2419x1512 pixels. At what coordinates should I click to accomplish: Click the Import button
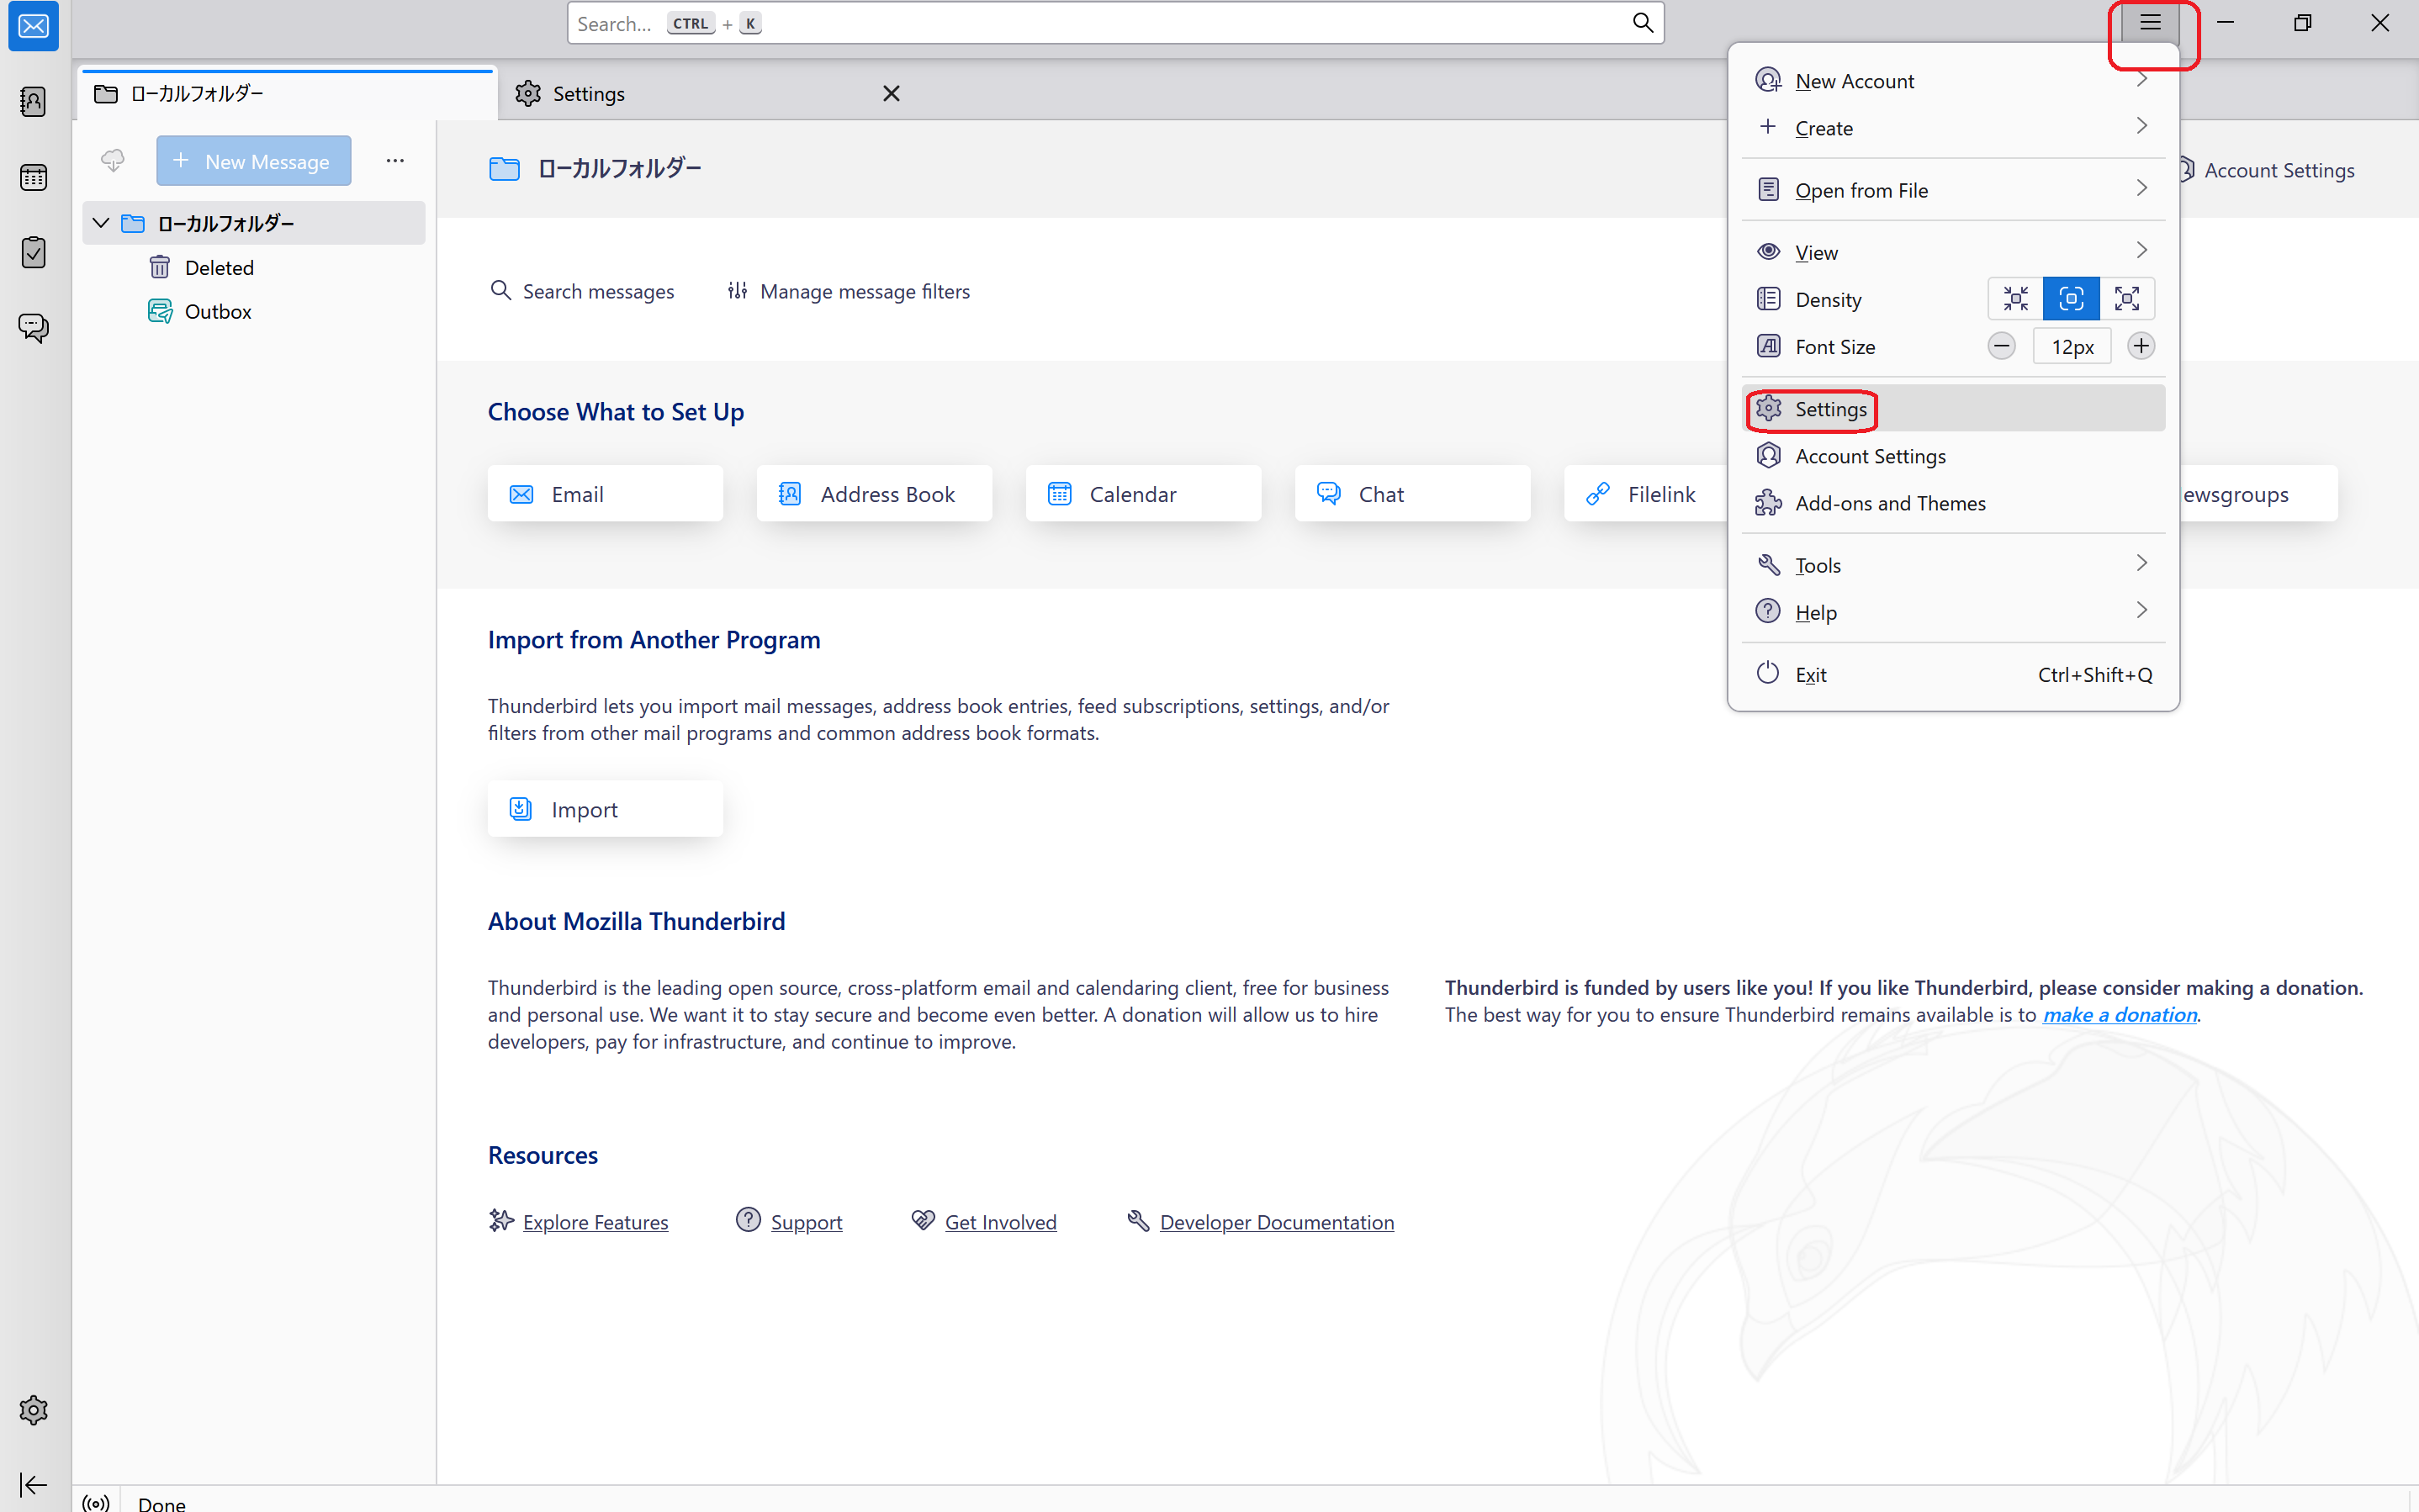605,808
